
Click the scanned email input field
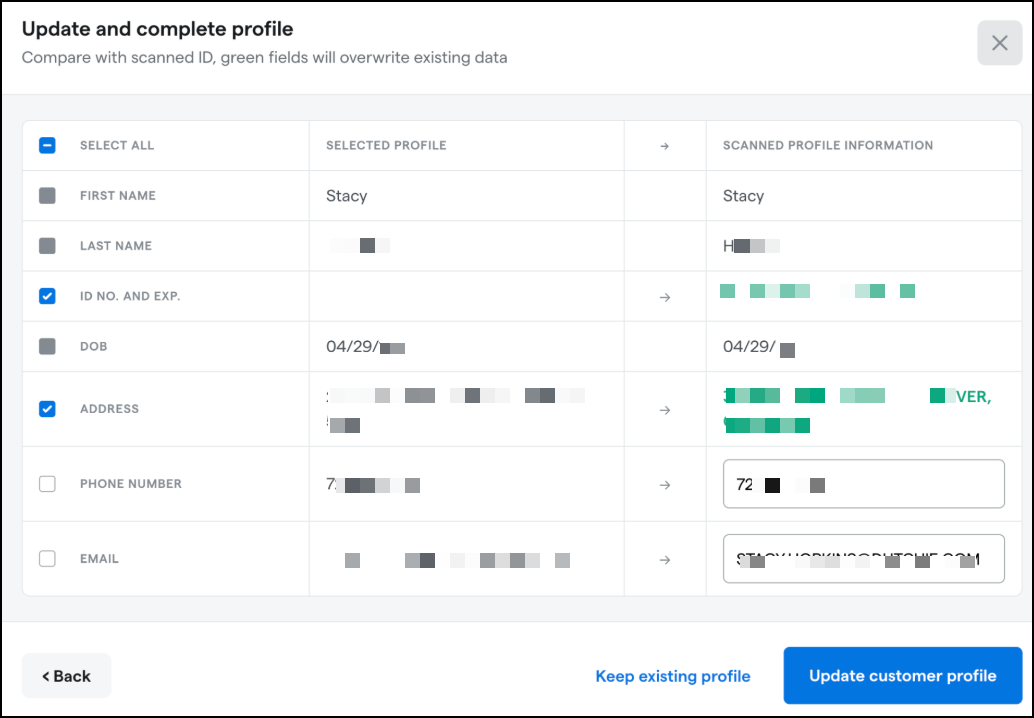coord(863,559)
